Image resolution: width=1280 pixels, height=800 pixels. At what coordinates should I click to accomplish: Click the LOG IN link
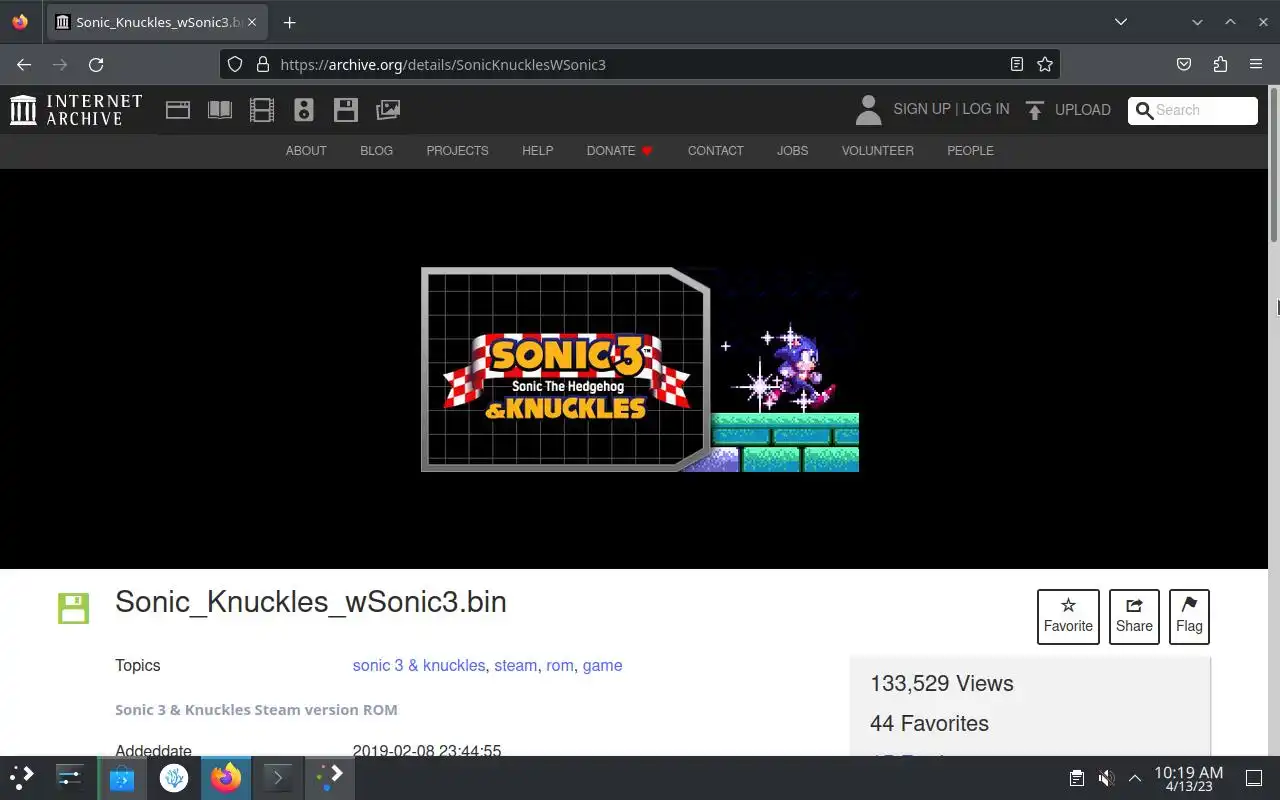986,109
